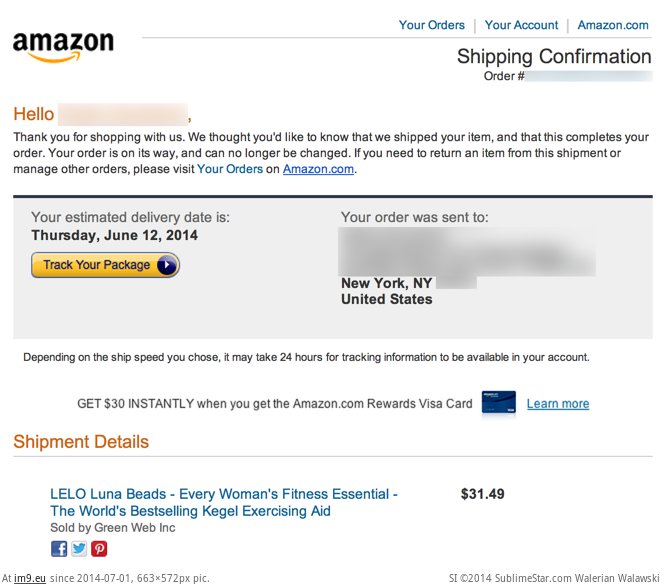Go to Amazon.com from the header

click(x=613, y=25)
